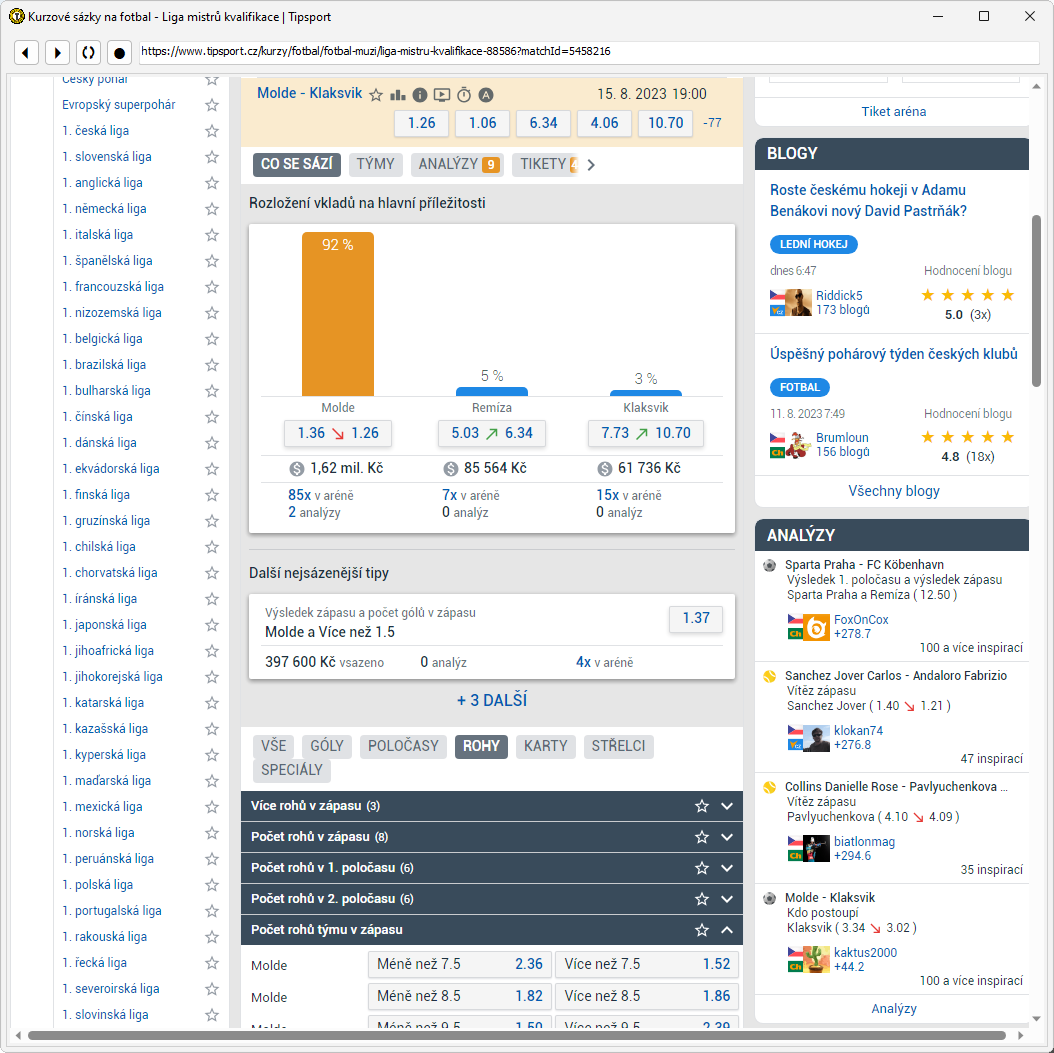Open the TIKETY tab

point(545,164)
